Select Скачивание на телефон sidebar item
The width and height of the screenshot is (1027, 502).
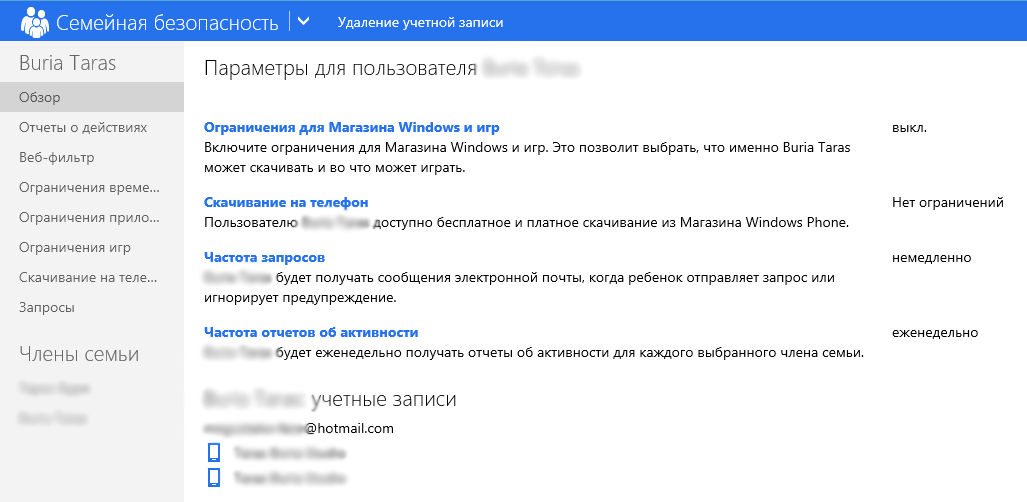[x=92, y=278]
